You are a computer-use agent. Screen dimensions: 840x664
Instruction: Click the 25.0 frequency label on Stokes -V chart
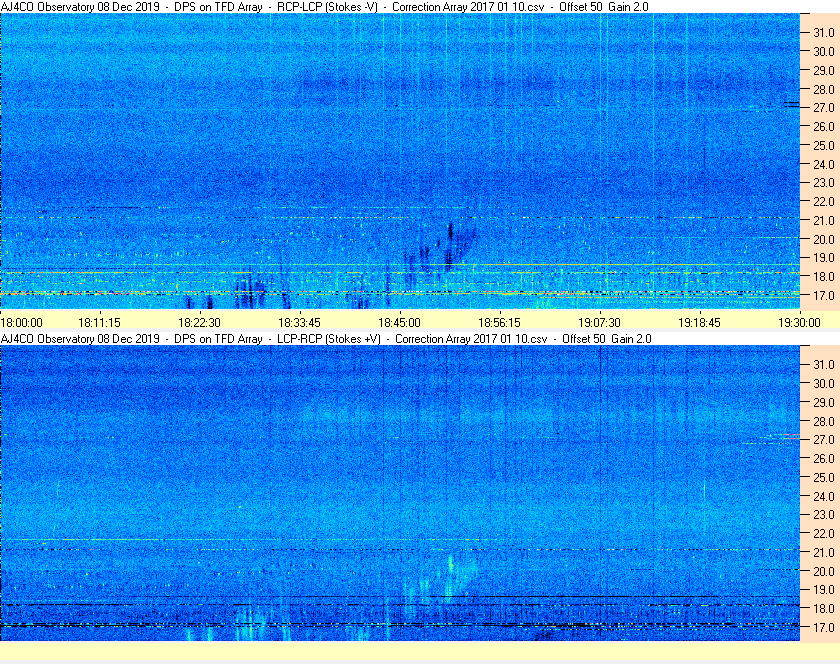[x=824, y=146]
